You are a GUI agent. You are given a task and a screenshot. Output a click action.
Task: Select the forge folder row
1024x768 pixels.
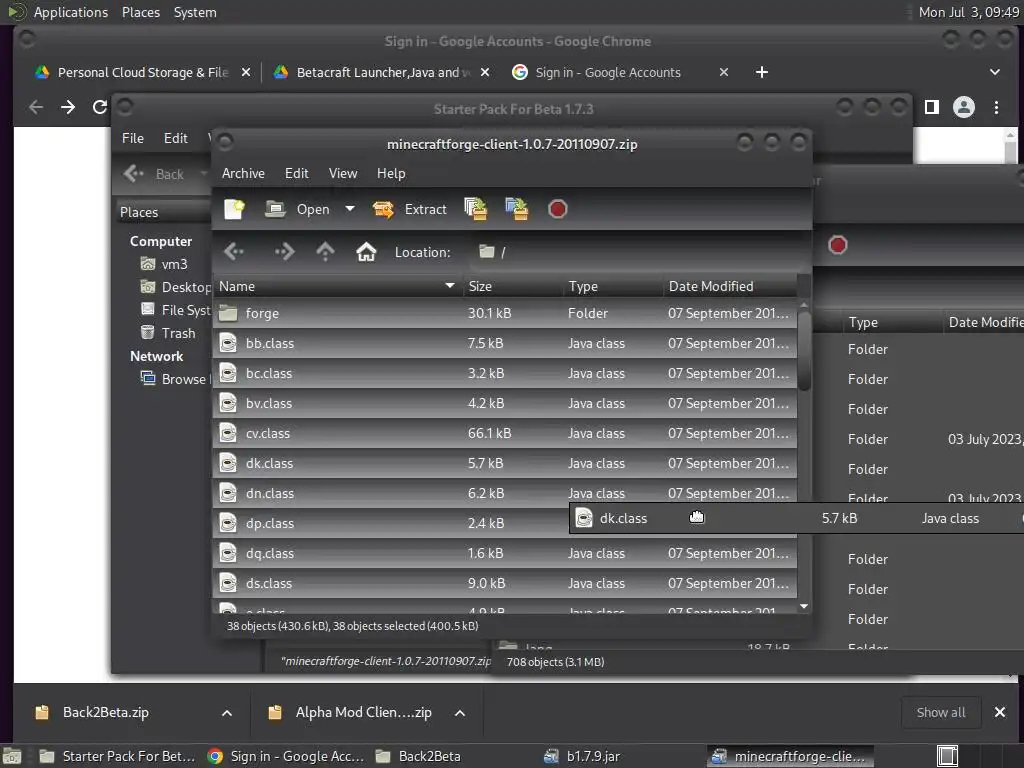pos(504,313)
